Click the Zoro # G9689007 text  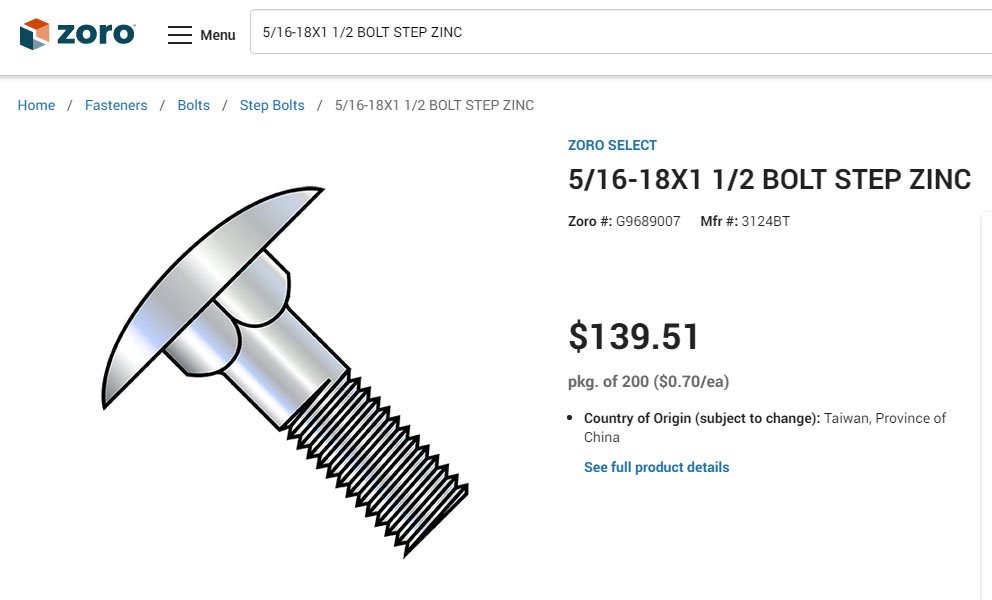624,221
